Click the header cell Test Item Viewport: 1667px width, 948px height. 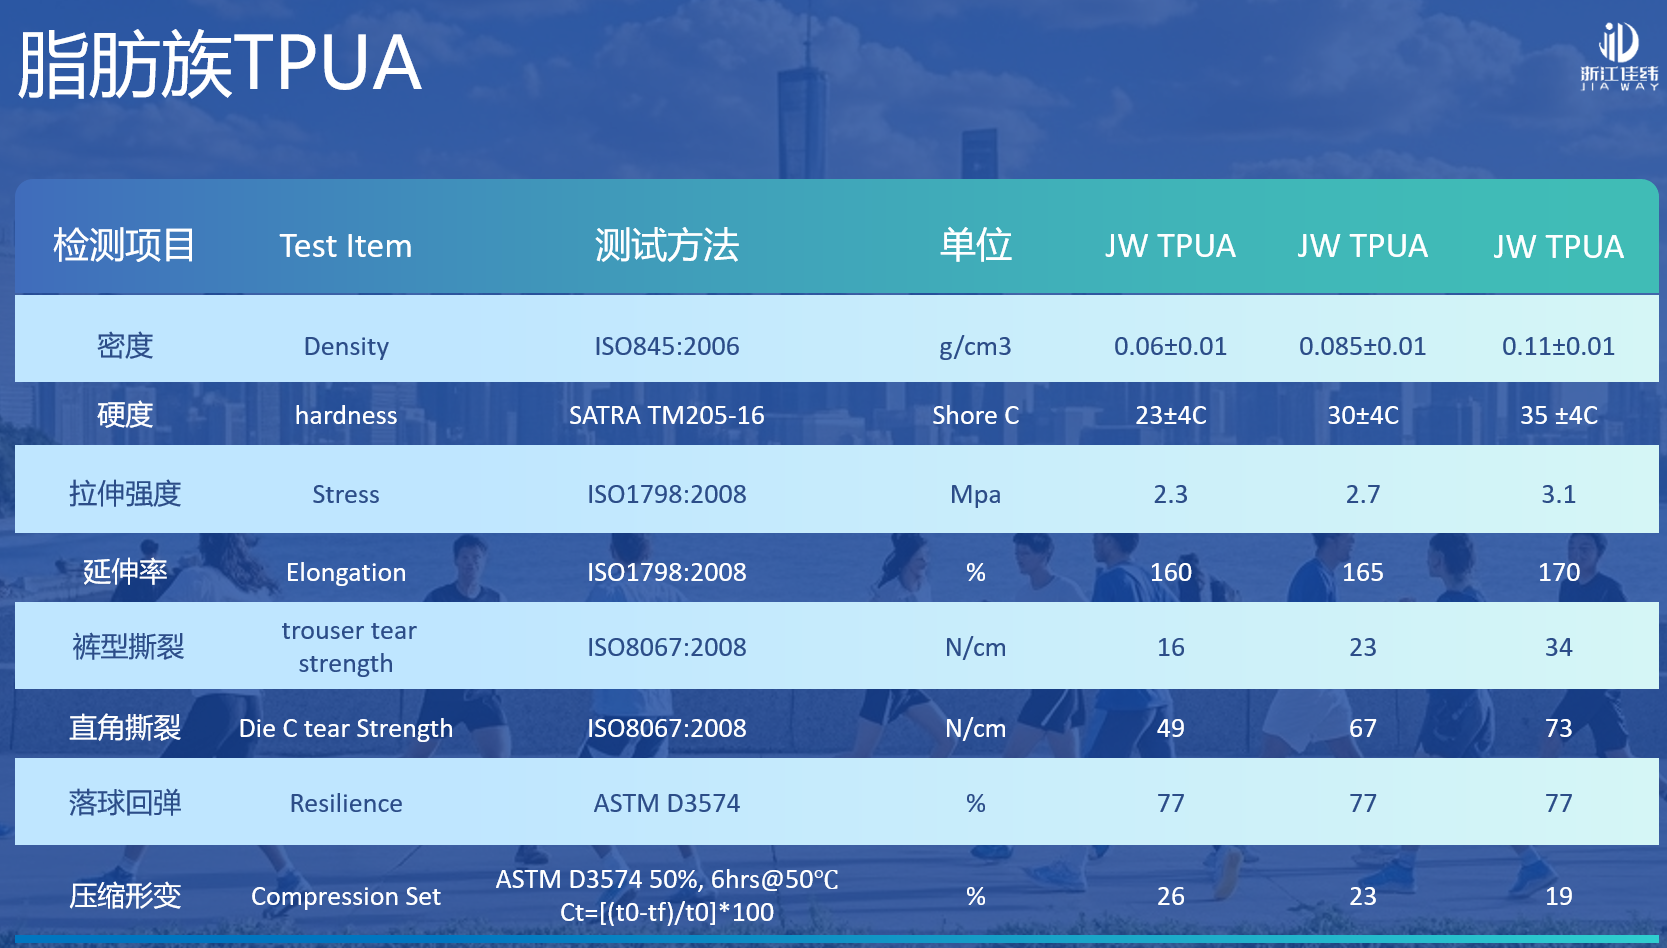pos(346,246)
